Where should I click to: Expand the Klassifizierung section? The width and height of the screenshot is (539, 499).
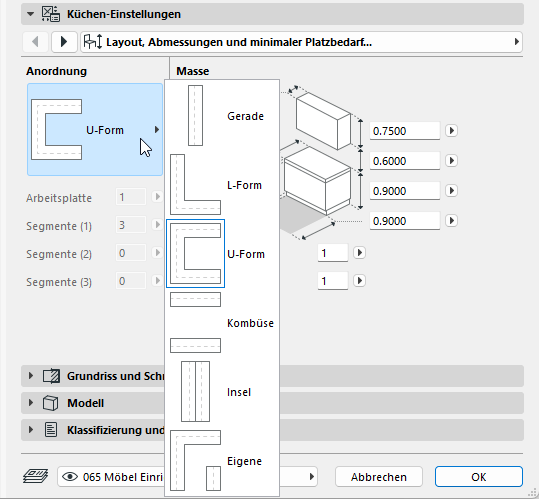(x=31, y=430)
